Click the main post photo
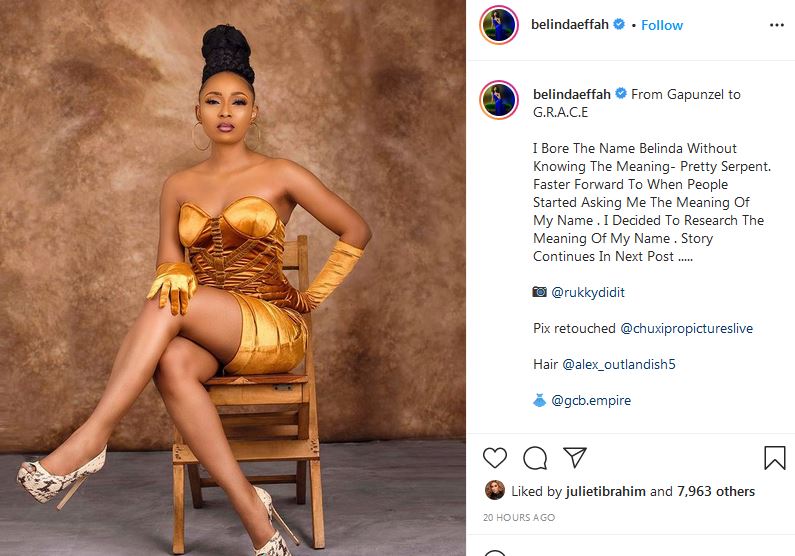This screenshot has width=795, height=556. (x=233, y=278)
